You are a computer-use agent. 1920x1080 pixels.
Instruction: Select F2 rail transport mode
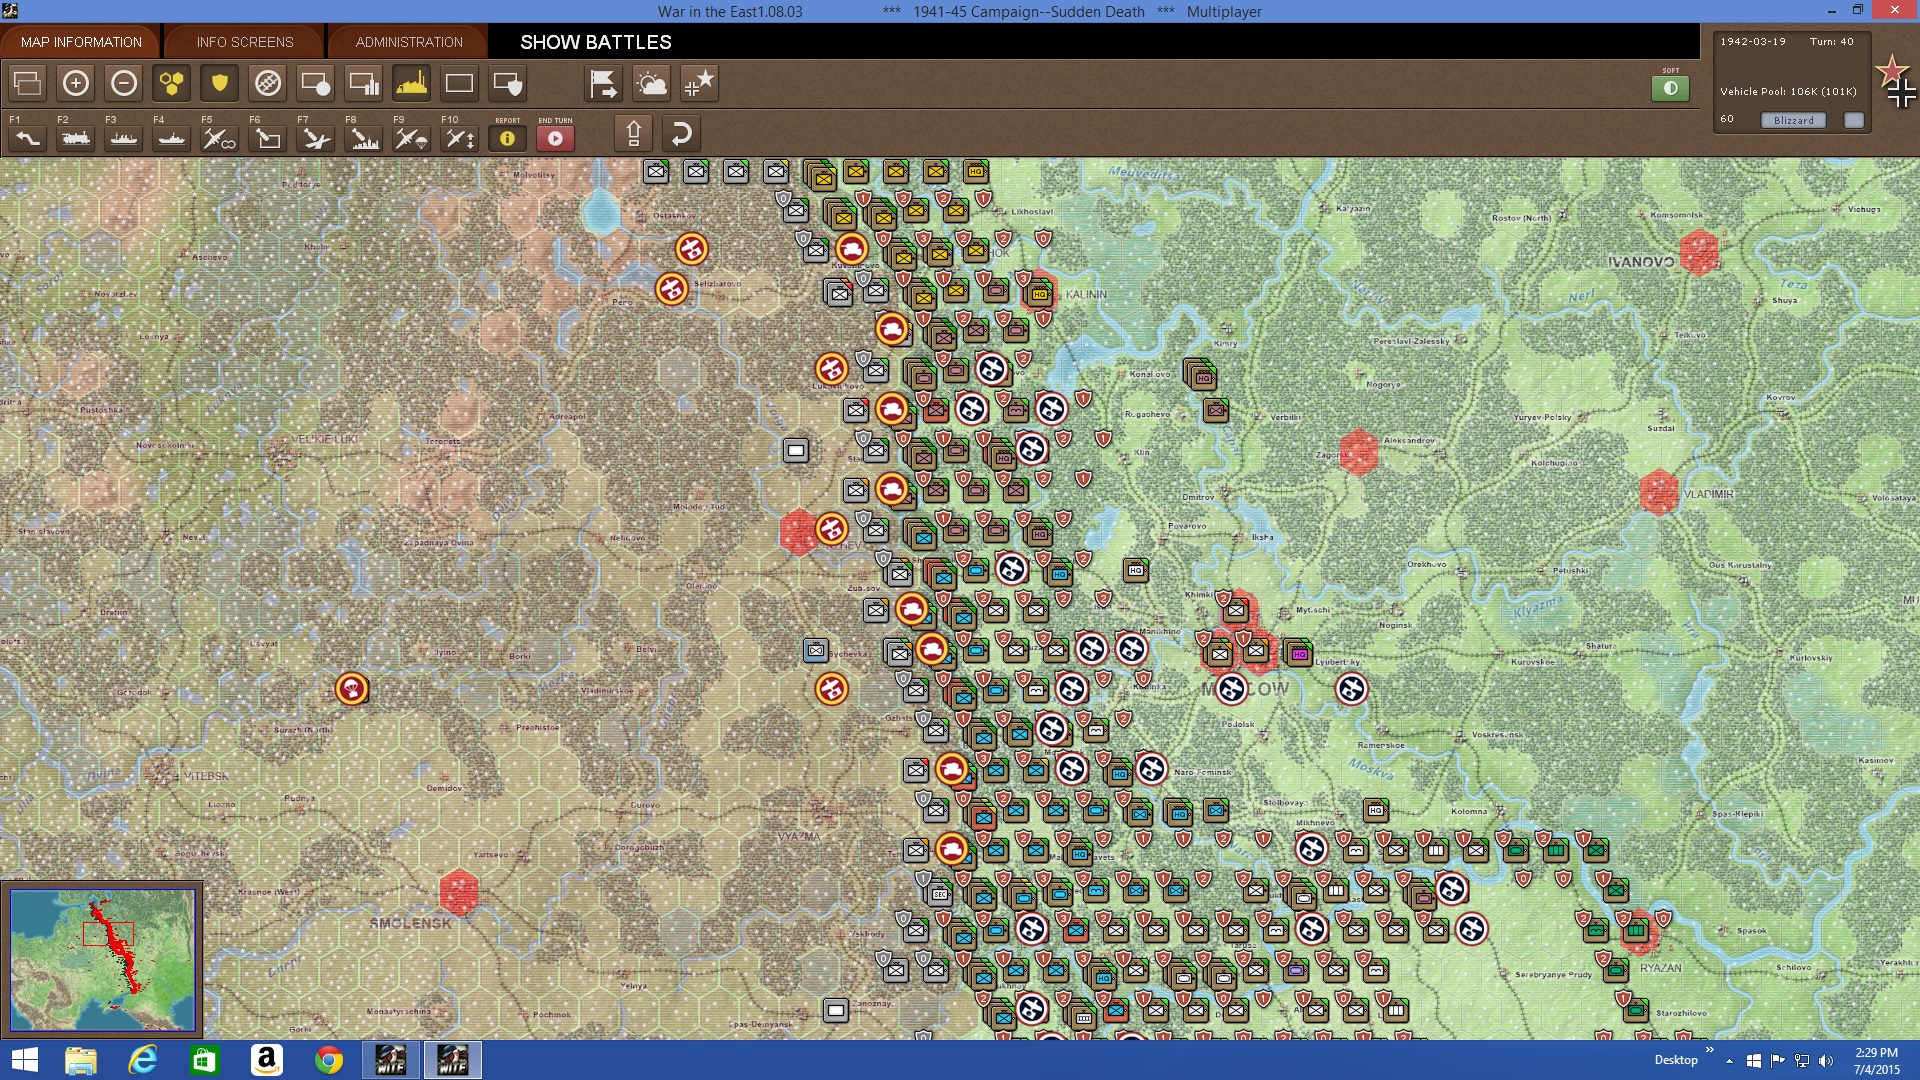pyautogui.click(x=76, y=138)
